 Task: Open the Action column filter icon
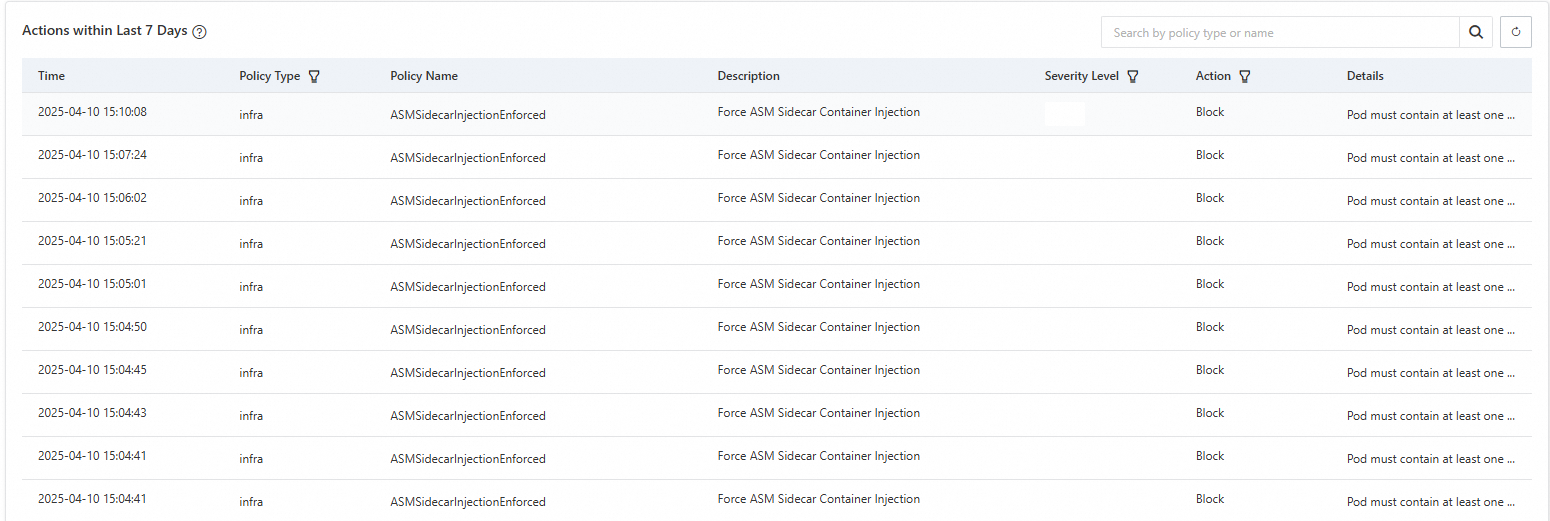[x=1245, y=76]
